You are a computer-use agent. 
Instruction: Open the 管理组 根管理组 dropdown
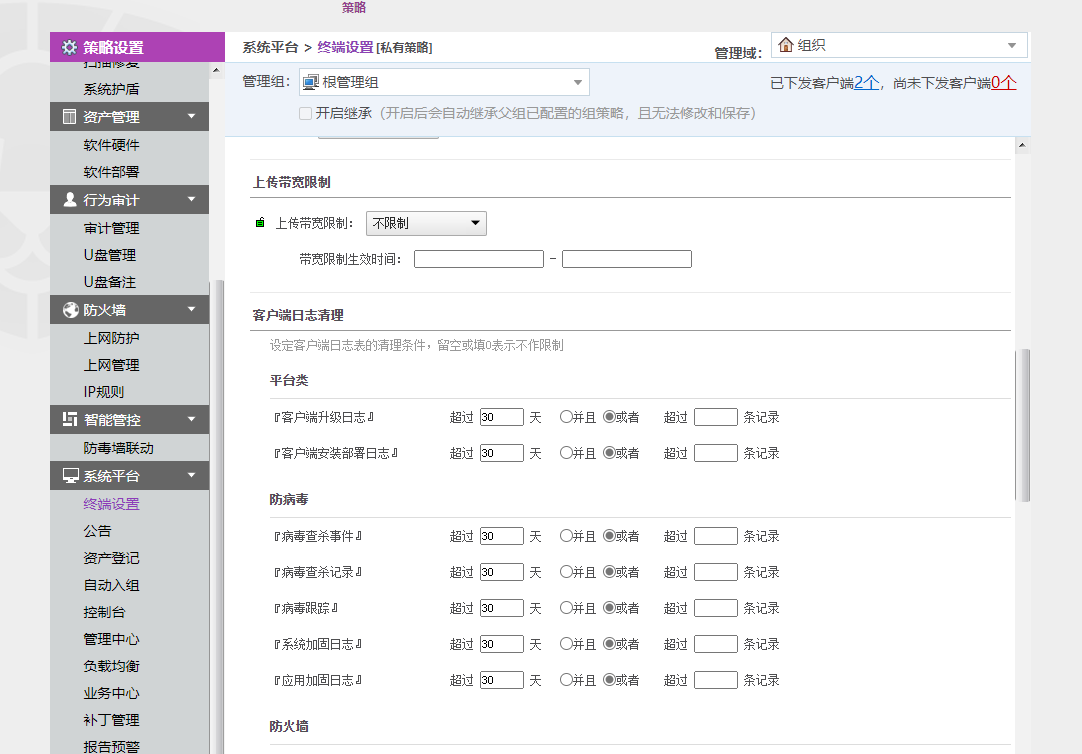click(x=444, y=82)
